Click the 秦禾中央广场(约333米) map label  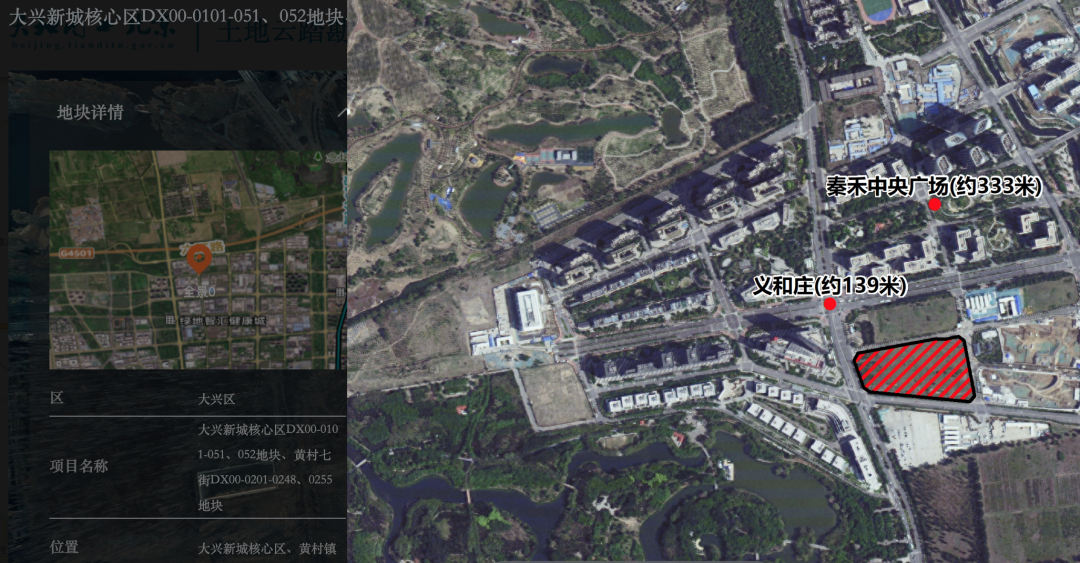[x=934, y=186]
